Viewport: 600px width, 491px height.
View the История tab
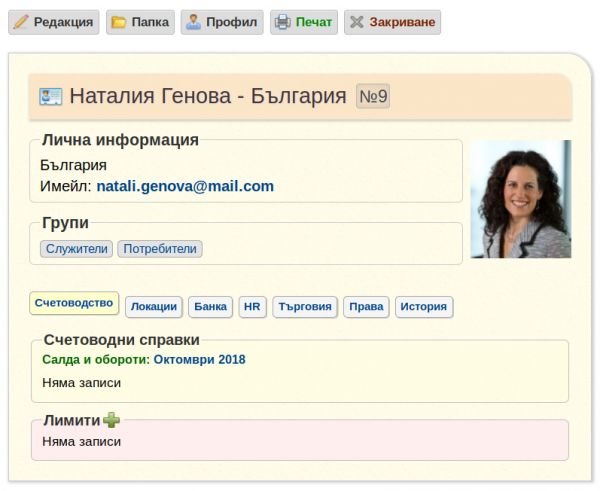(423, 307)
